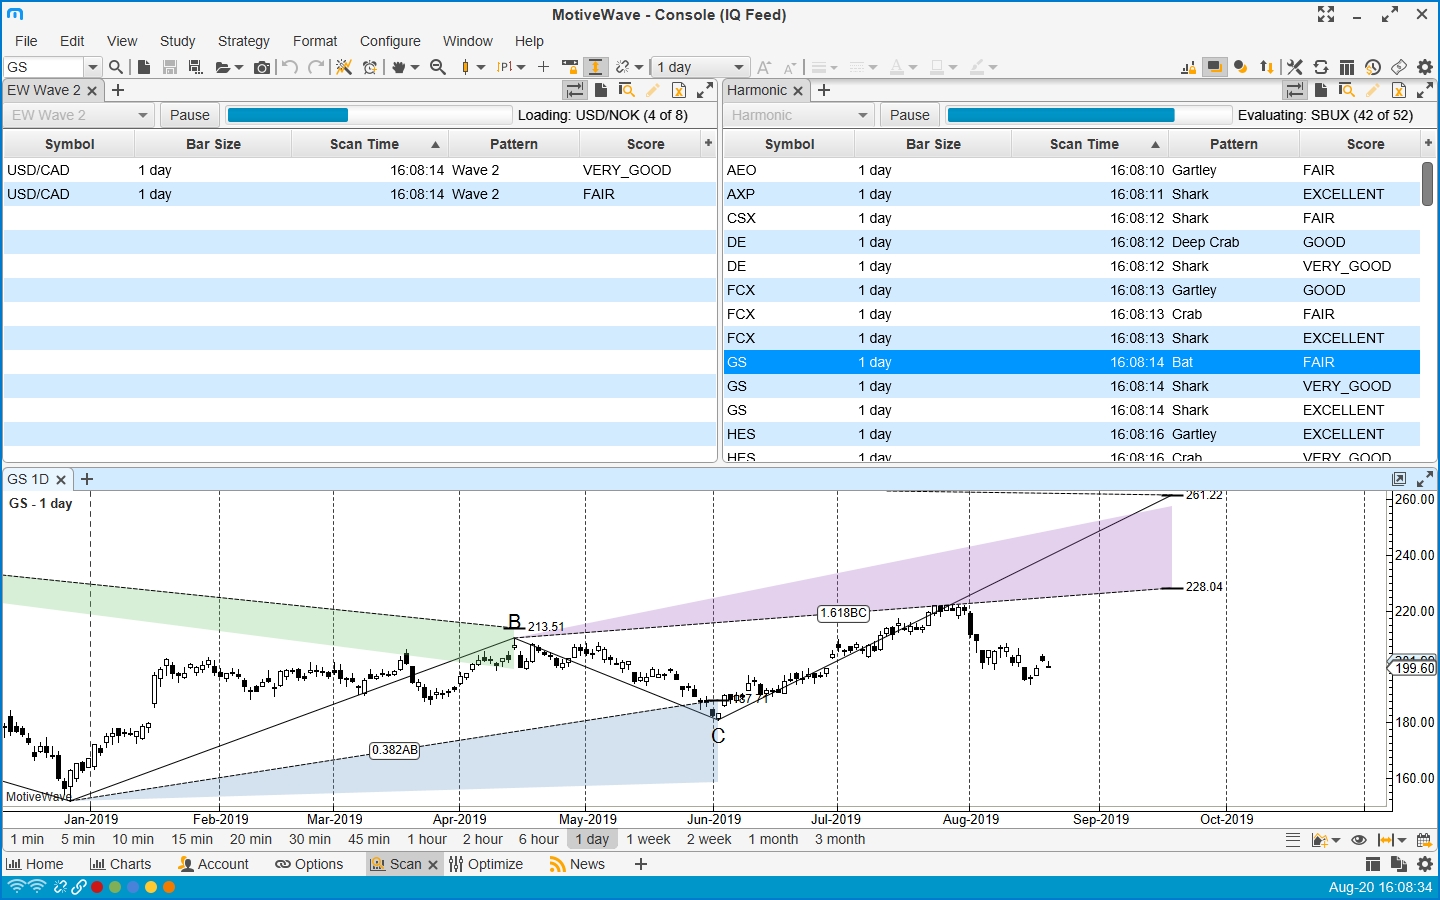
Task: Open the Strategy menu
Action: (244, 41)
